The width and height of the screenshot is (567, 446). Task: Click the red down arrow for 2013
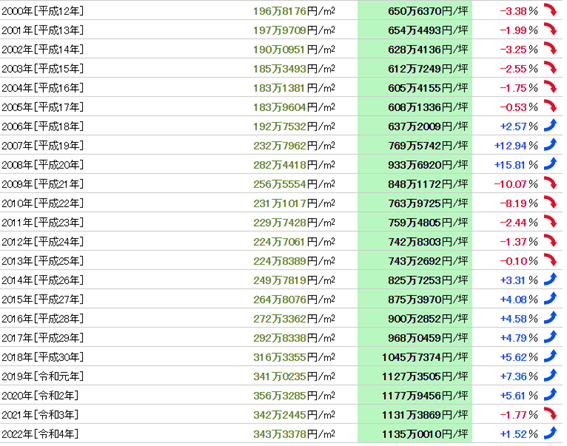point(550,260)
